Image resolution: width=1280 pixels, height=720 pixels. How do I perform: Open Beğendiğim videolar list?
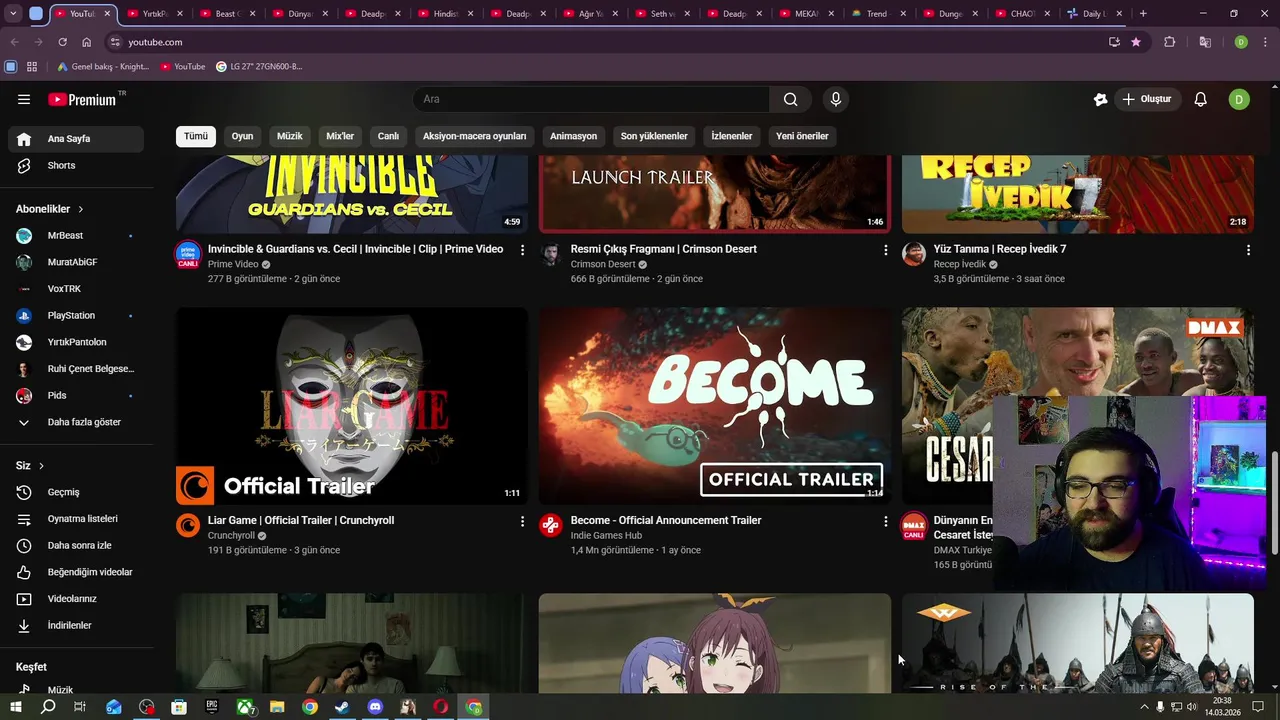[76, 572]
